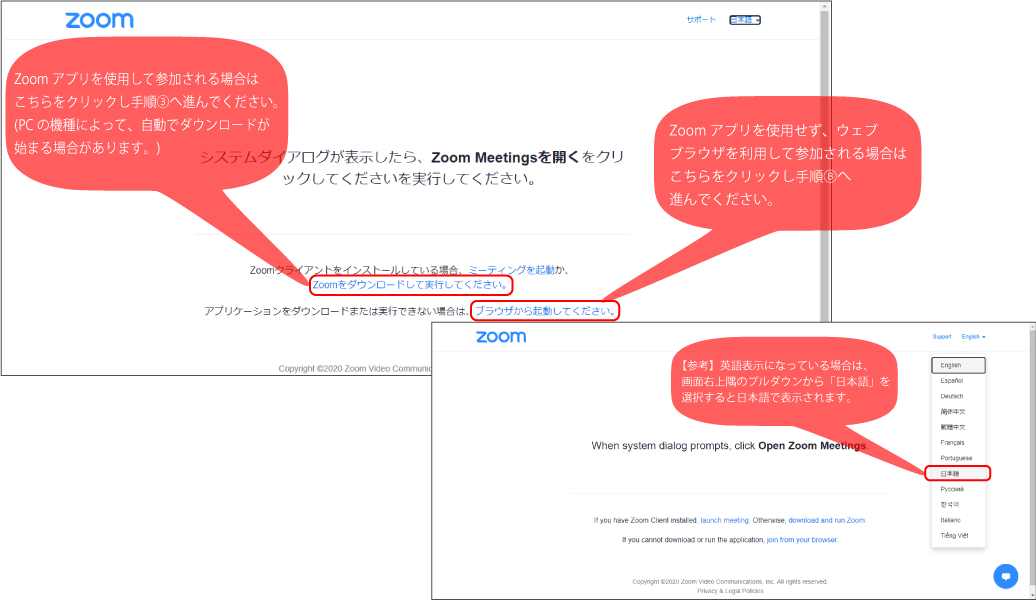The width and height of the screenshot is (1036, 600).
Task: Select 简体中文 in the language list
Action: coord(958,412)
